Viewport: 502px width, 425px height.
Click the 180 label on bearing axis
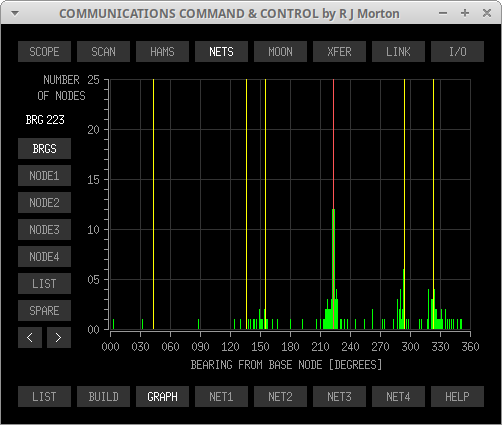click(x=290, y=347)
